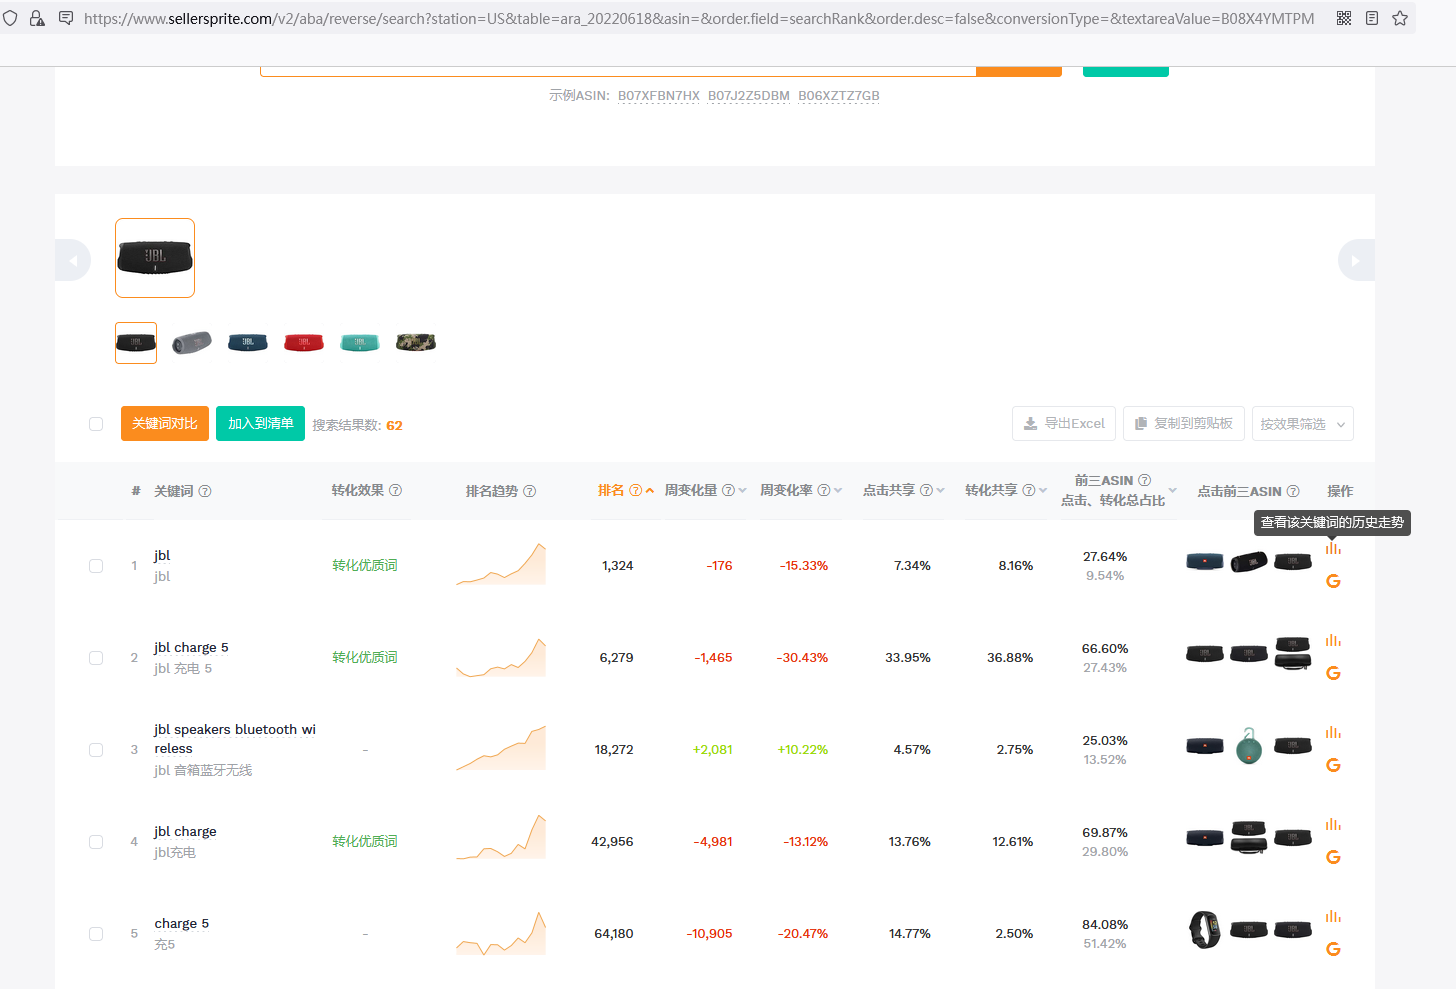Click the 关键词对比 orange button
1456x989 pixels.
pyautogui.click(x=165, y=424)
